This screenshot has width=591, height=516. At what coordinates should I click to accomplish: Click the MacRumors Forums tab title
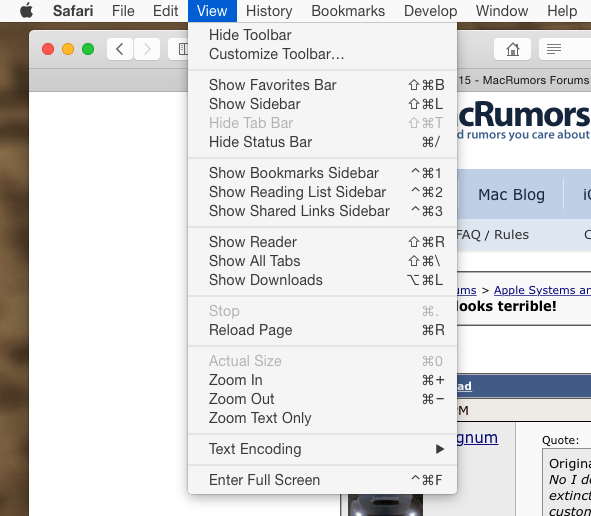(524, 80)
